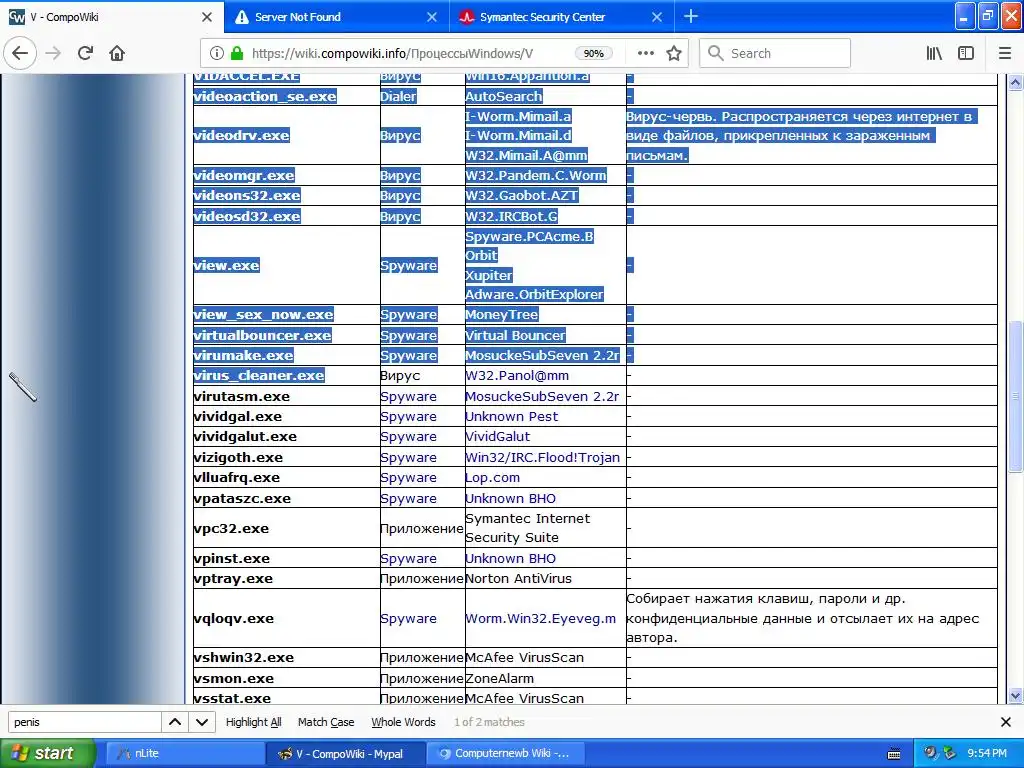The height and width of the screenshot is (768, 1024).
Task: Open the Windows start menu
Action: [48, 753]
